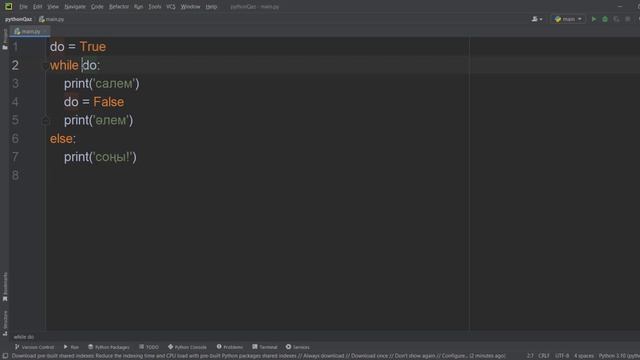Close the main.py editor tab

[45, 31]
